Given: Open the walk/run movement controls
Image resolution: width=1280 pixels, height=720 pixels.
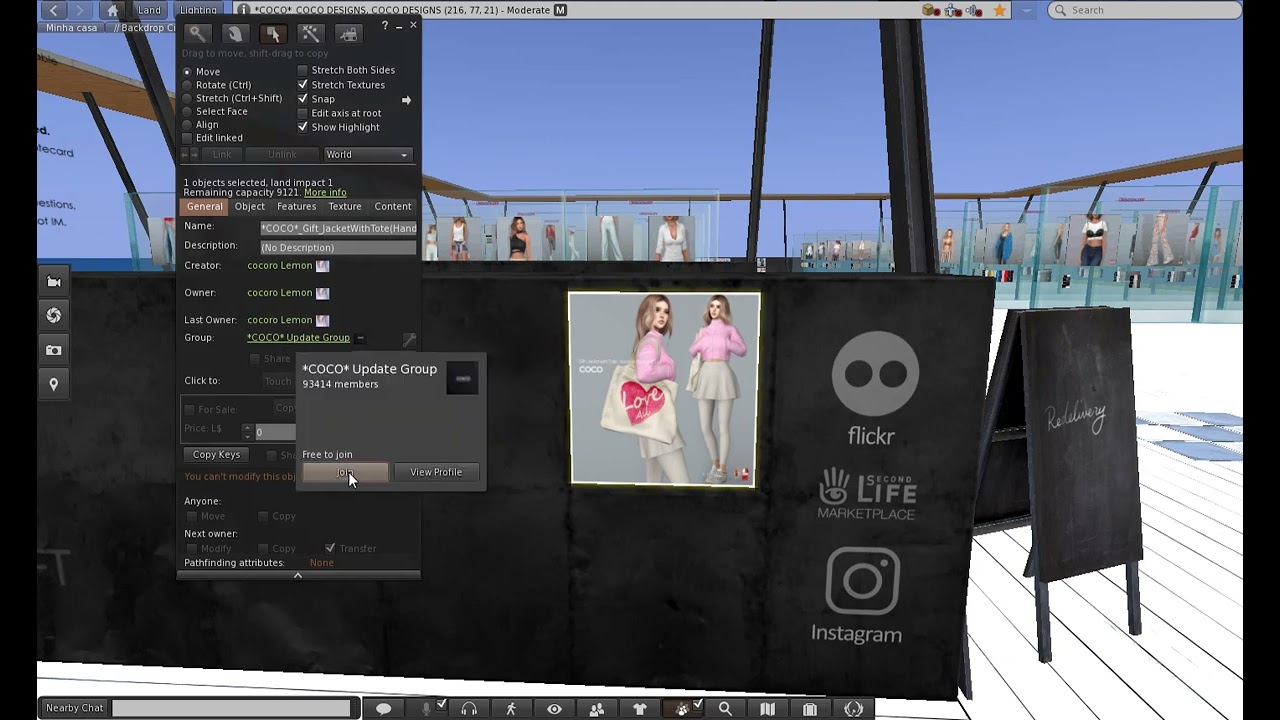Looking at the screenshot, I should coord(511,708).
